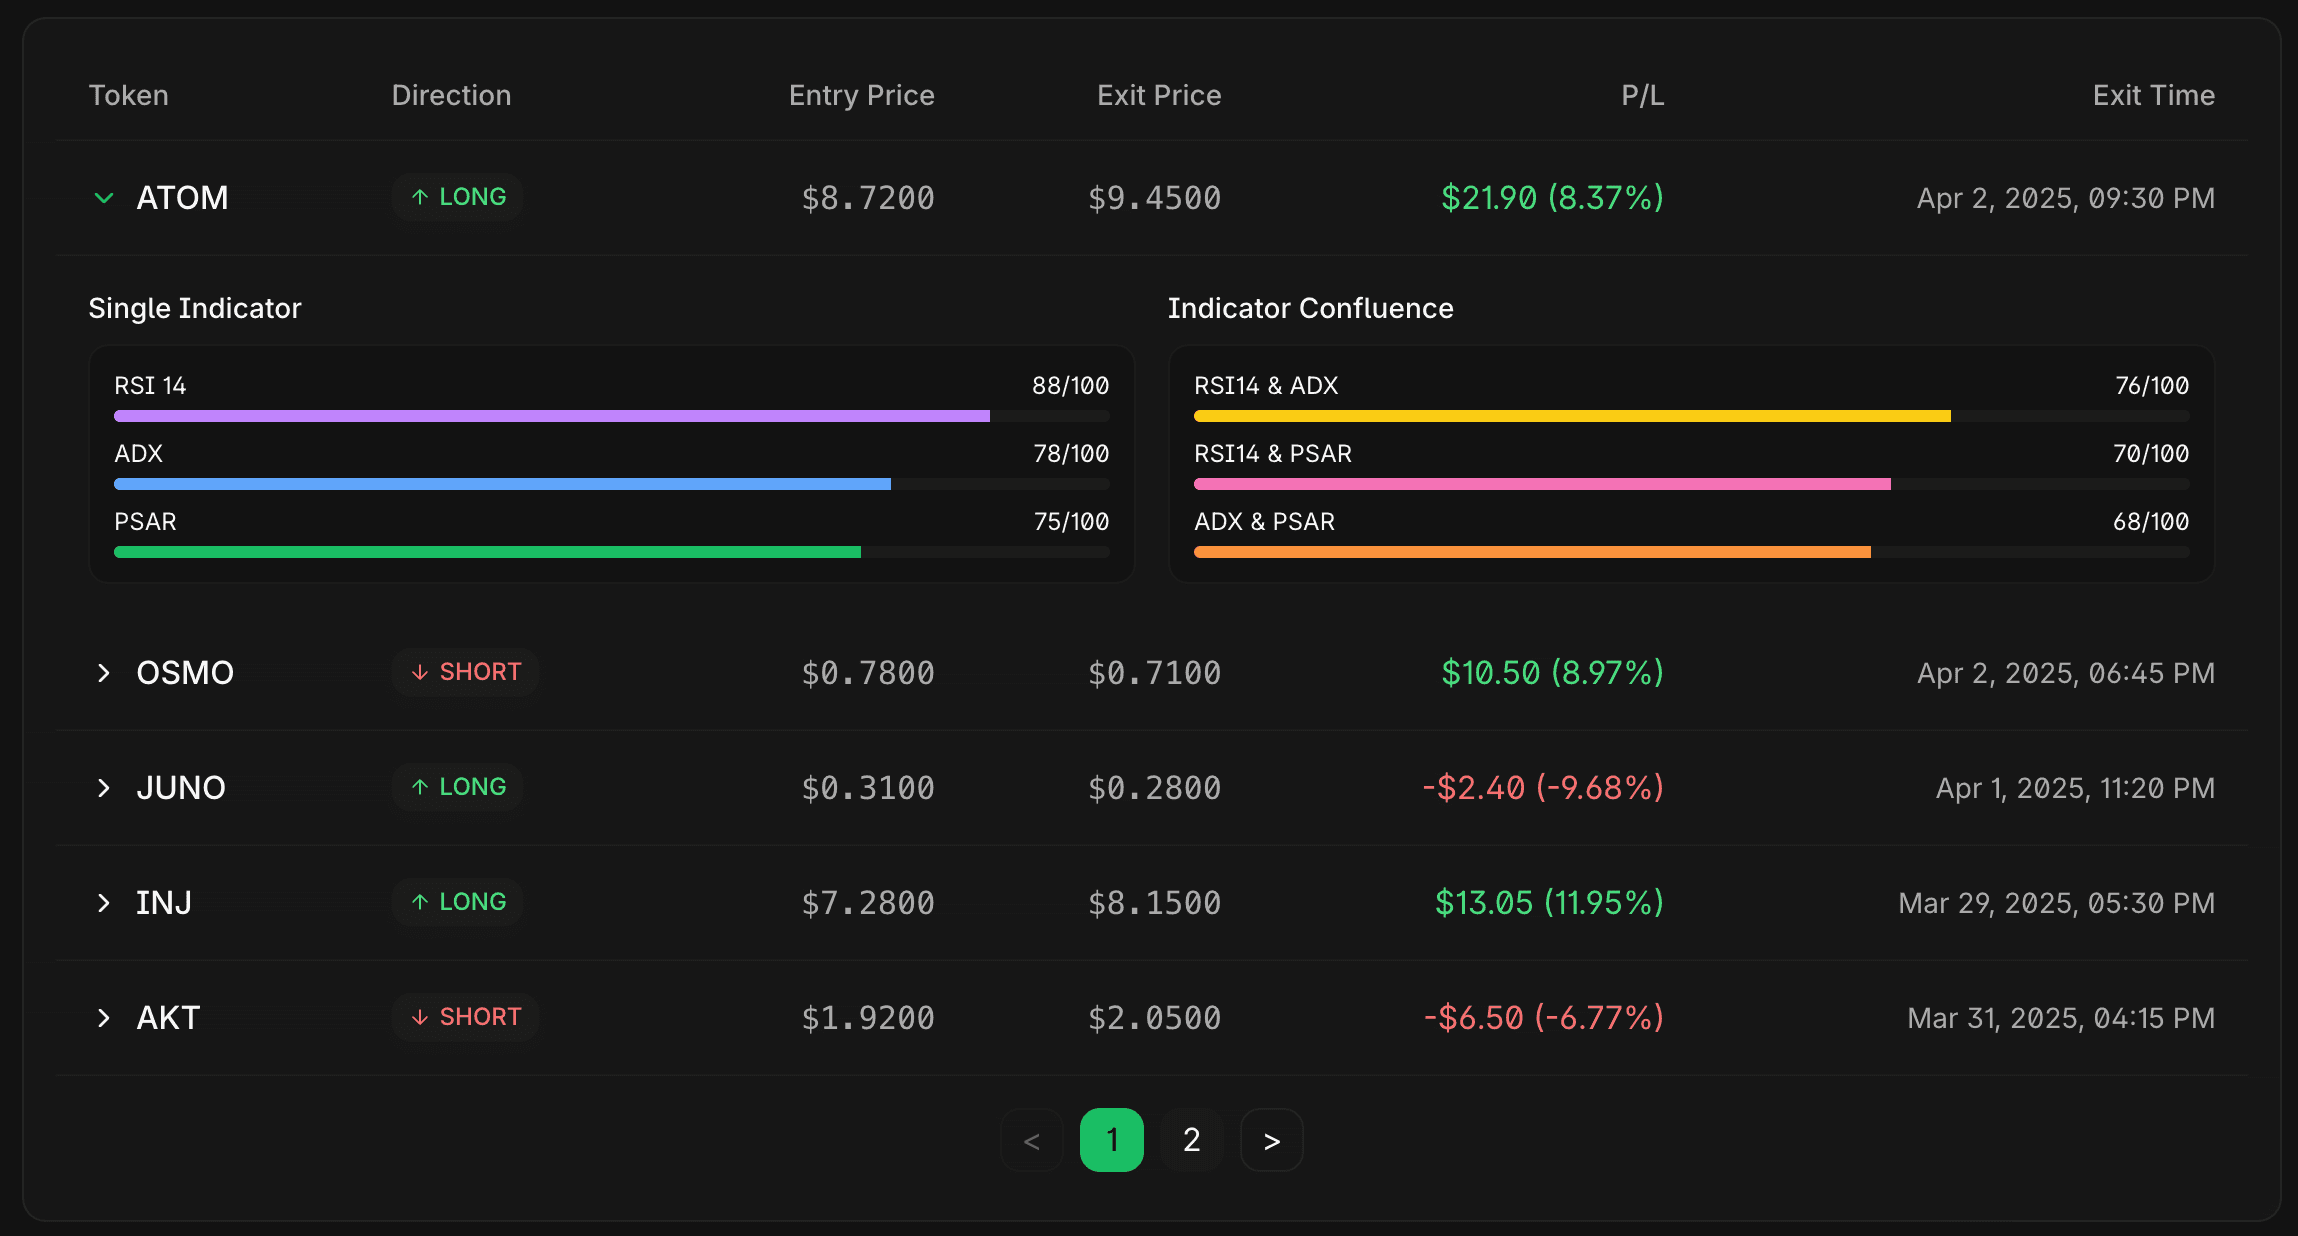This screenshot has width=2298, height=1236.
Task: Expand the INJ row chevron
Action: click(104, 903)
